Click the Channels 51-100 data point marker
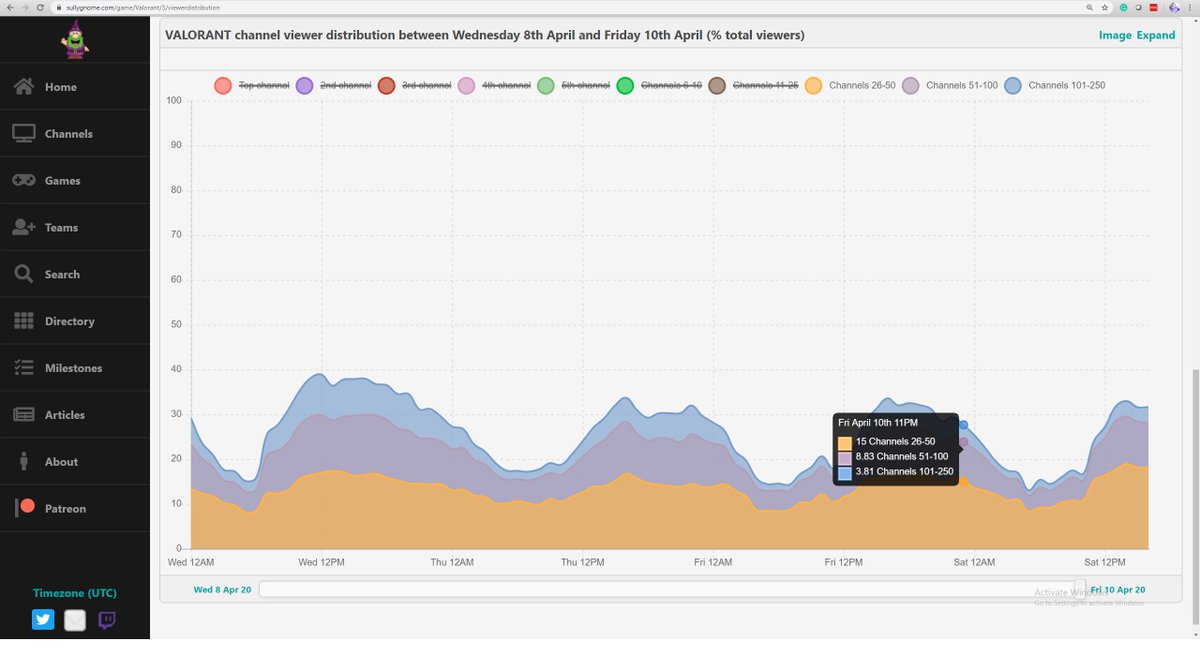Screen dimensions: 1200x656 pos(963,442)
